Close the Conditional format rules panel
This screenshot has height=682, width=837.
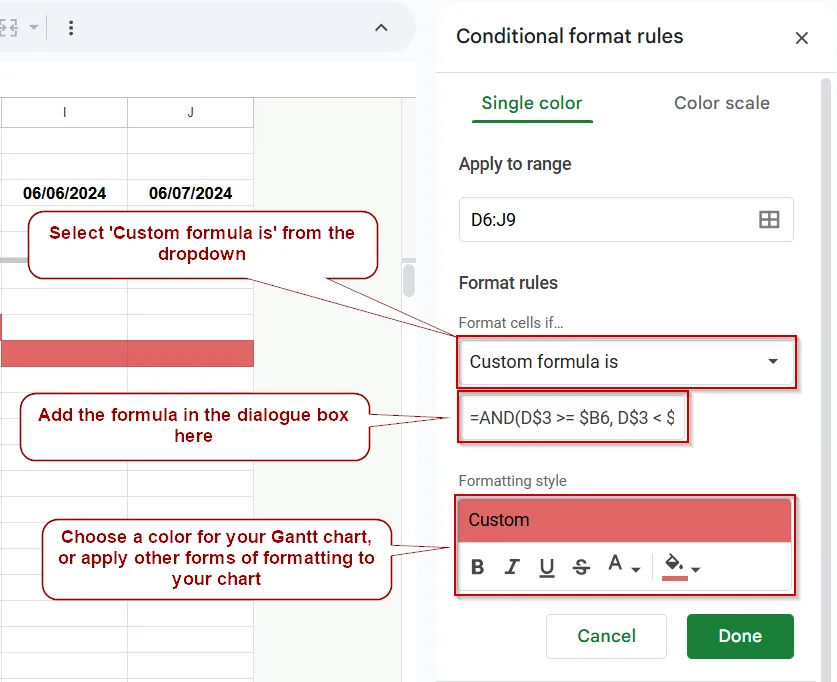tap(801, 38)
